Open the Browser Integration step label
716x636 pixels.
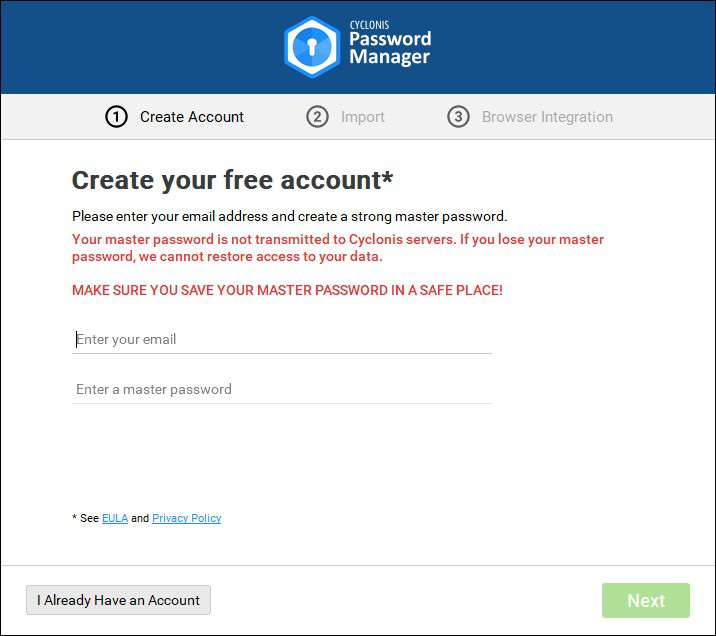point(547,117)
